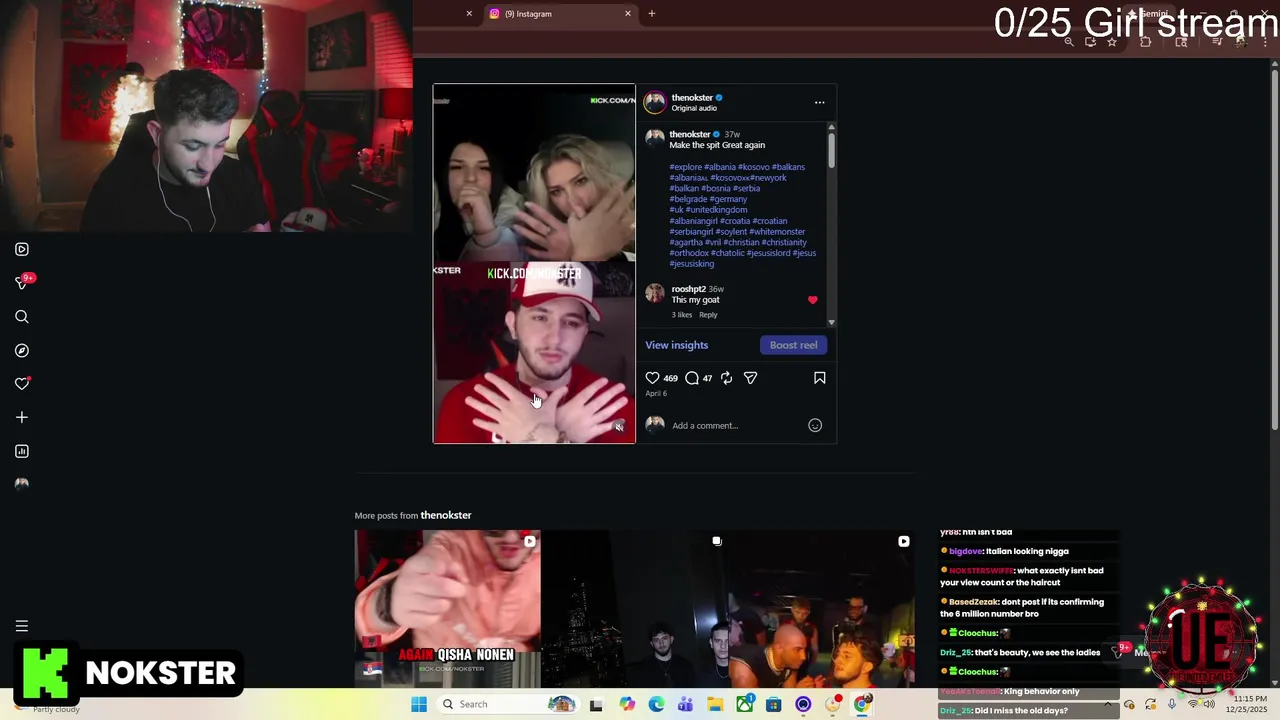Open Microsoft Store from the taskbar

tap(773, 704)
